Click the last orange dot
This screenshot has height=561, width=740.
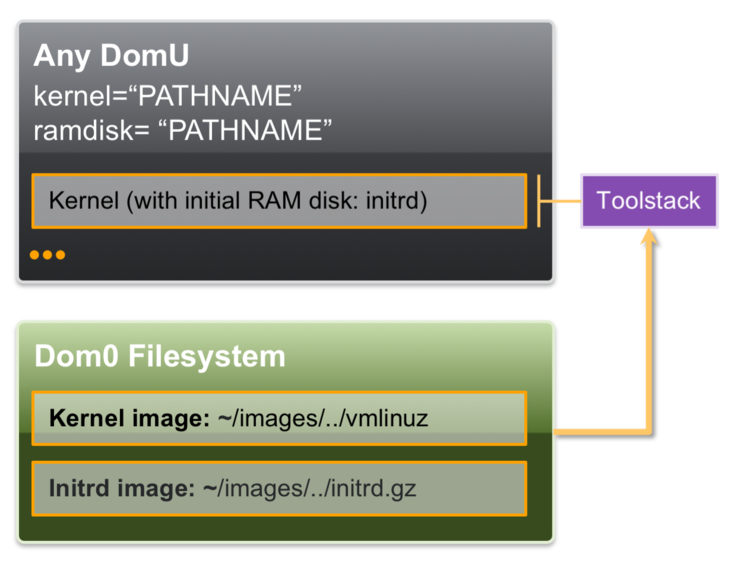(60, 255)
